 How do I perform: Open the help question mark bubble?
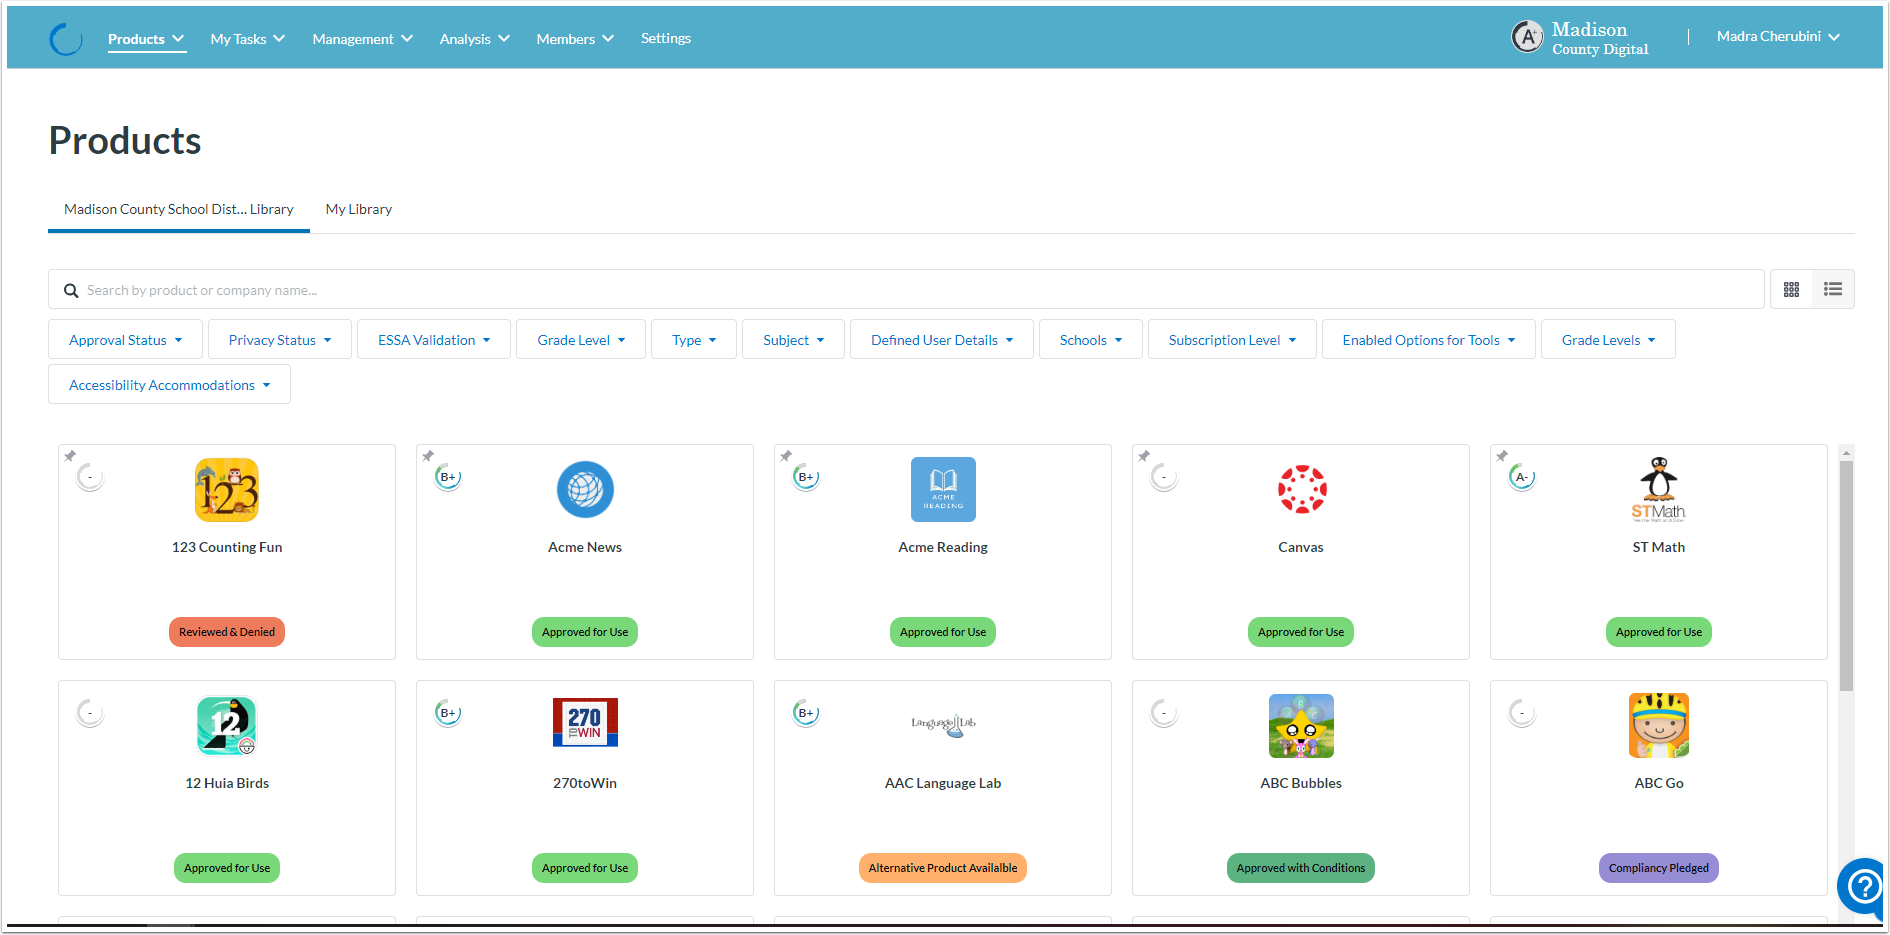click(1862, 887)
